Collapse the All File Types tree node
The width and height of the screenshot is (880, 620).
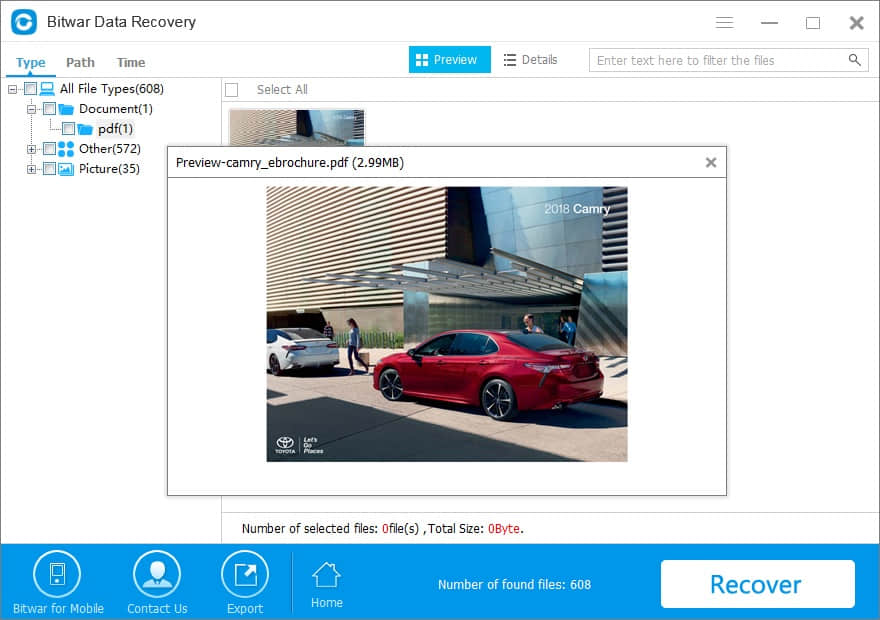point(12,89)
